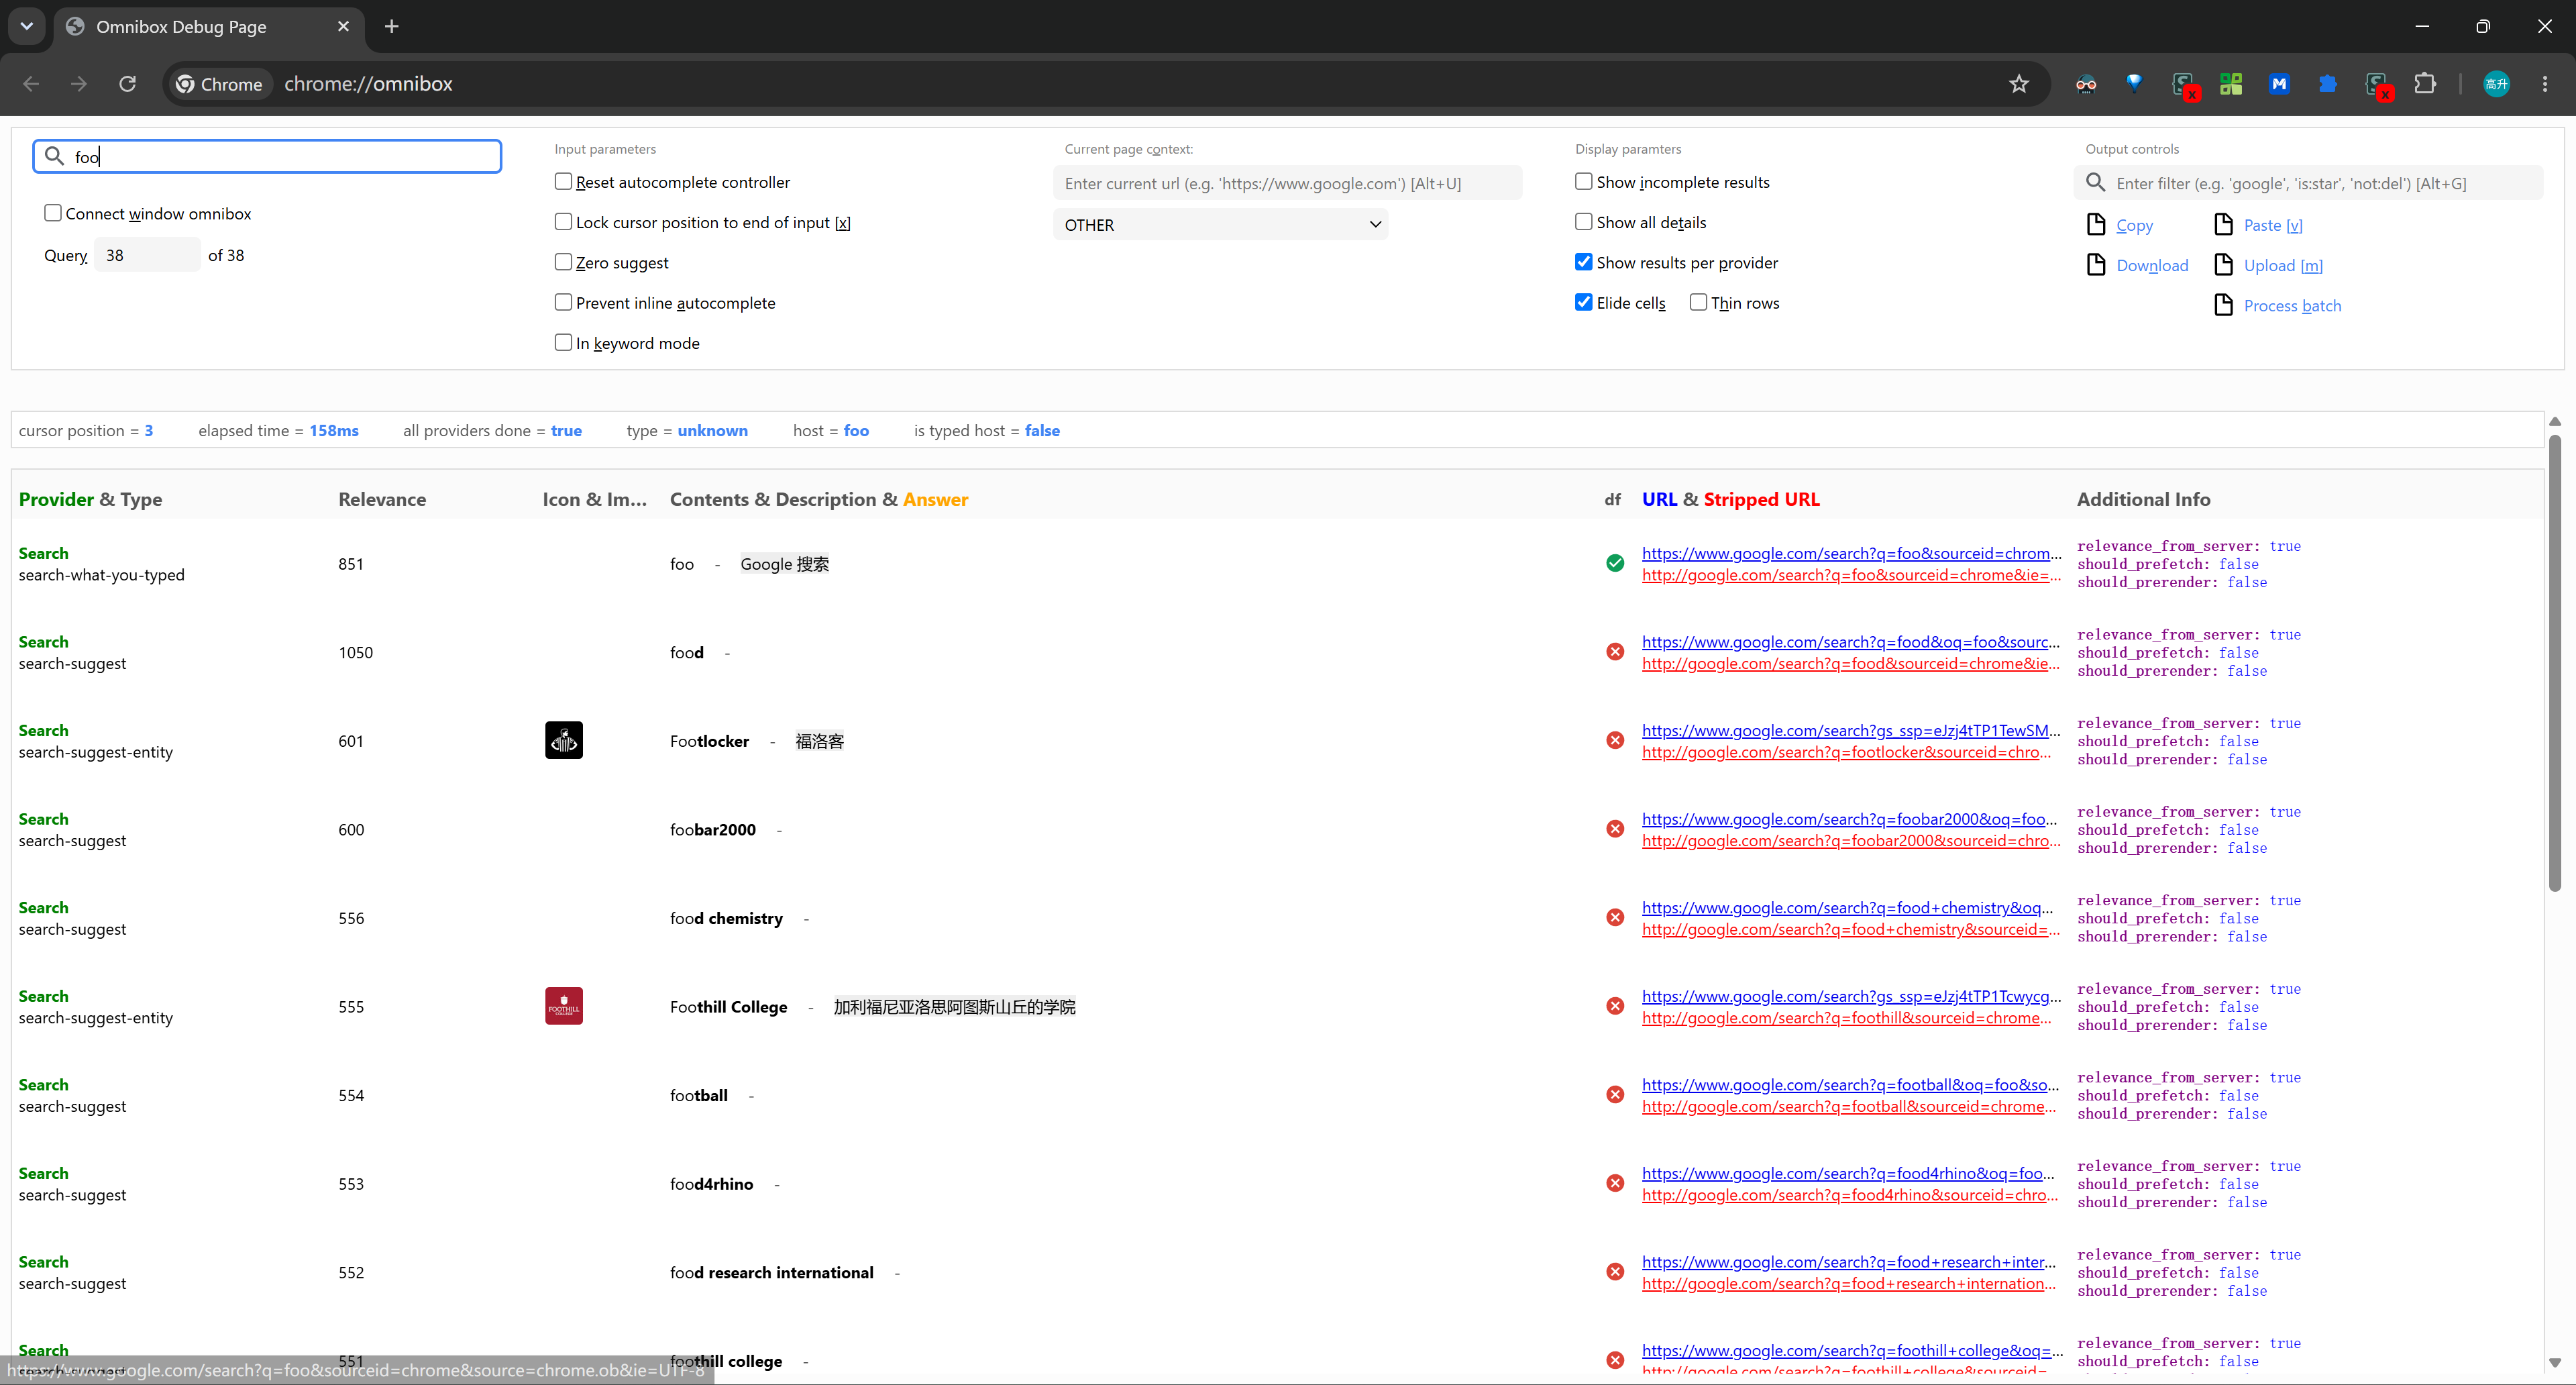Uncheck Show results per provider
The image size is (2576, 1385).
click(1584, 262)
